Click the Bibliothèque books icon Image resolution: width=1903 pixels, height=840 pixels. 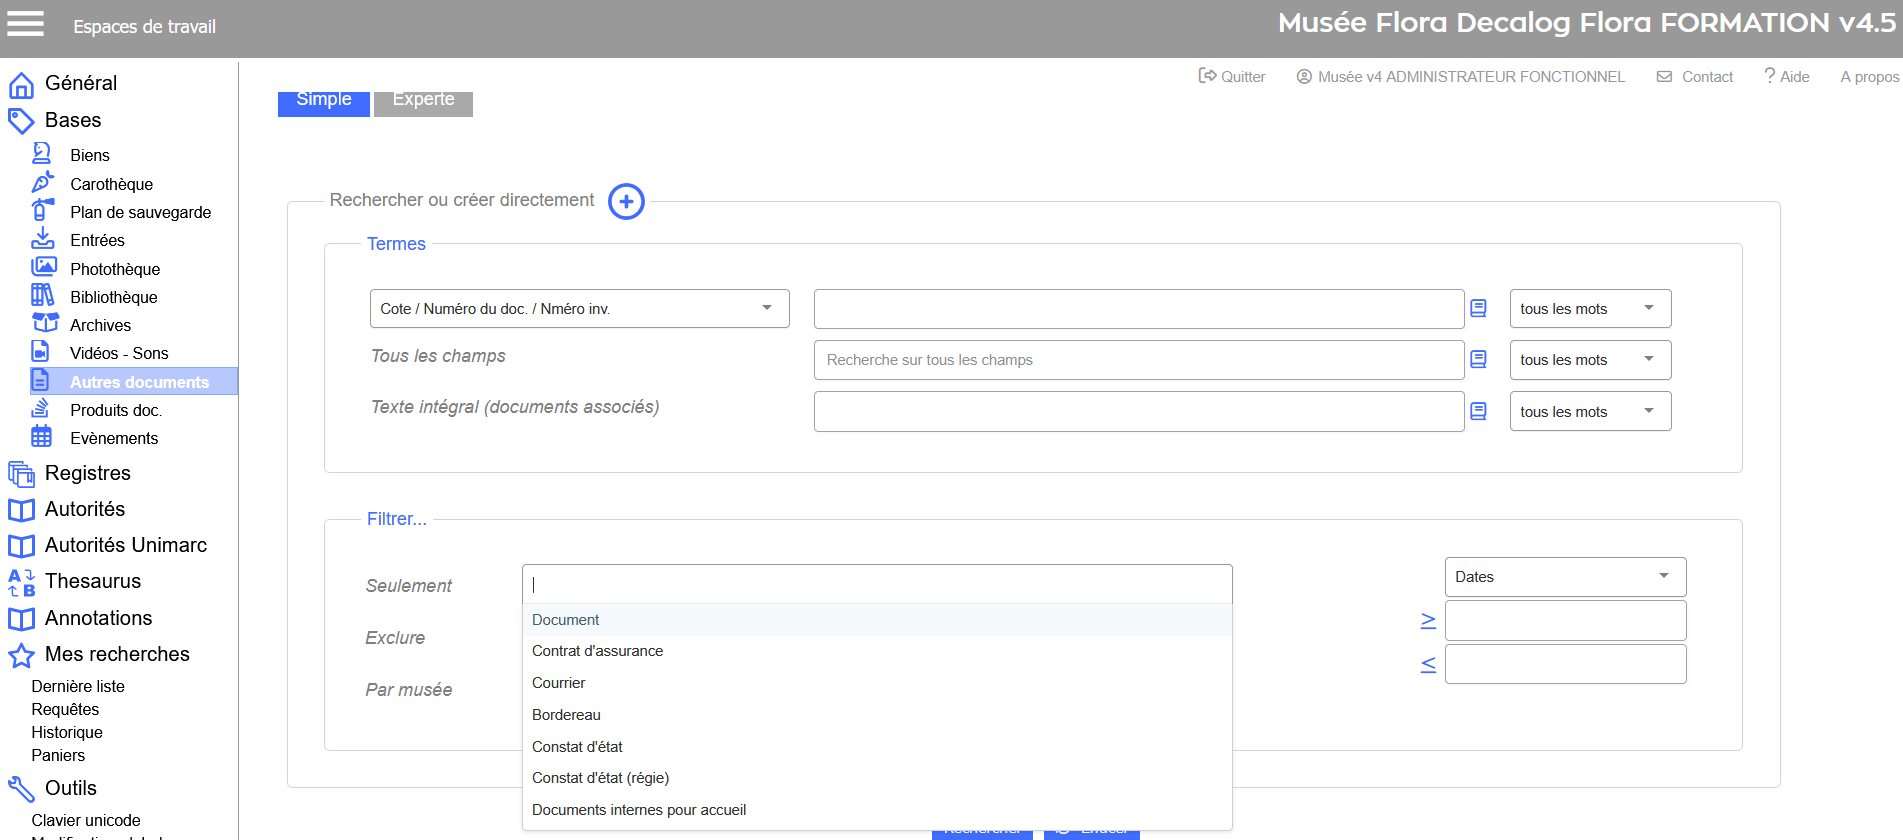(42, 295)
